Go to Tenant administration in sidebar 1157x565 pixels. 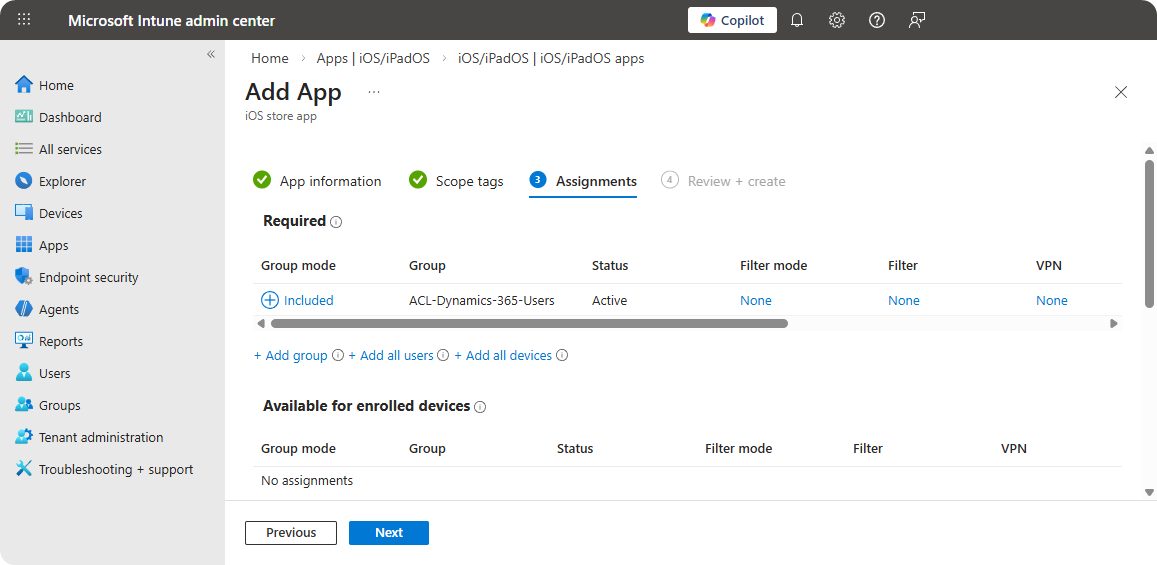click(x=100, y=437)
